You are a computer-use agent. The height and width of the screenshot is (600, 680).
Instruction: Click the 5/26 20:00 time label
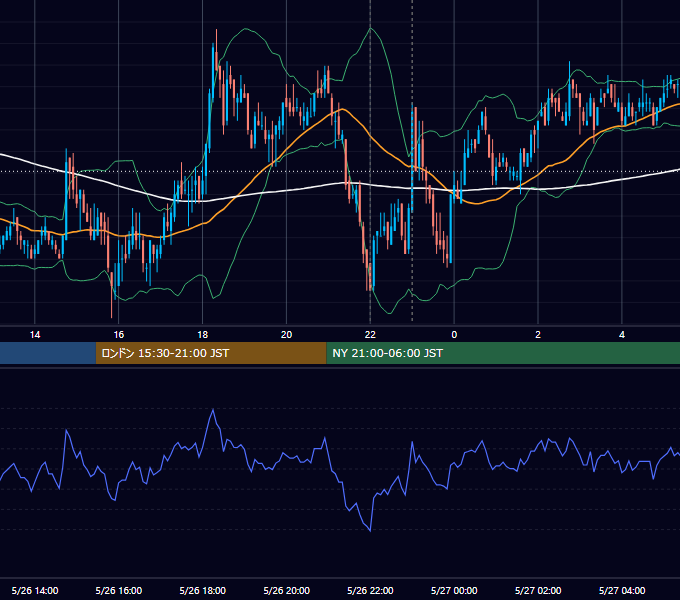point(286,590)
